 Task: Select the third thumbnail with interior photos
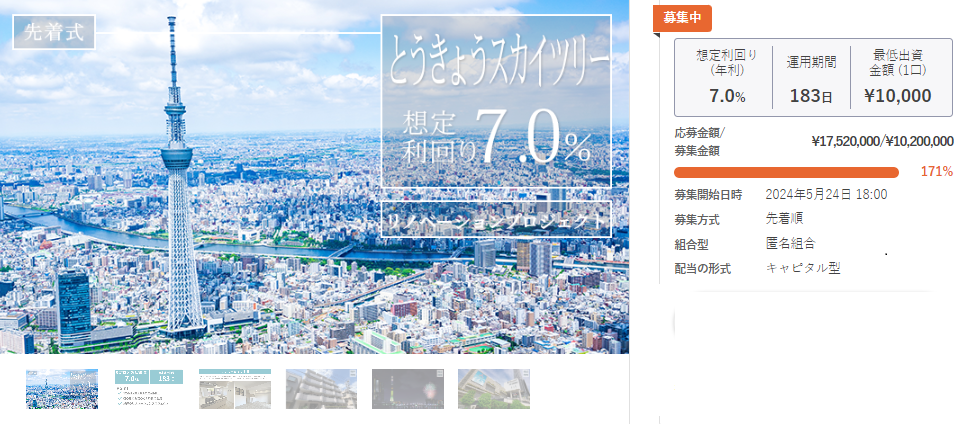235,389
